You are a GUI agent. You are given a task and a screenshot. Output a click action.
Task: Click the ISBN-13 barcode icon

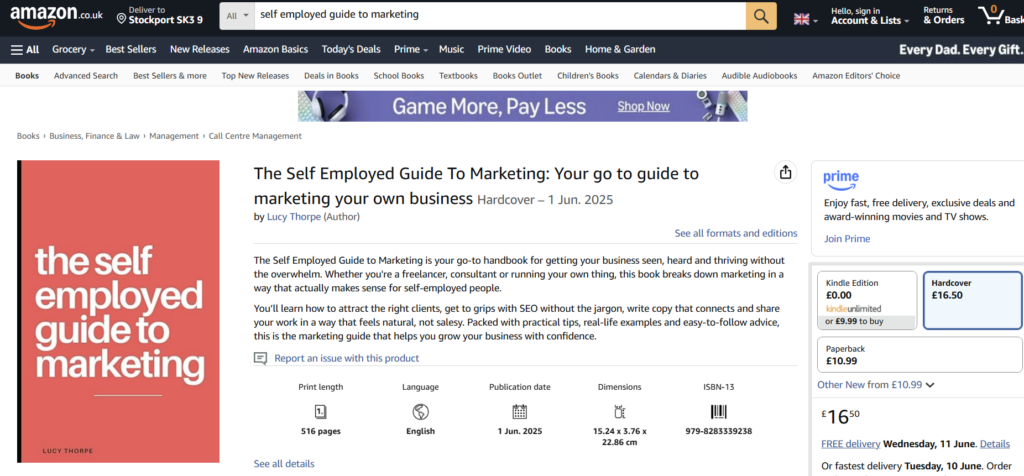click(718, 411)
